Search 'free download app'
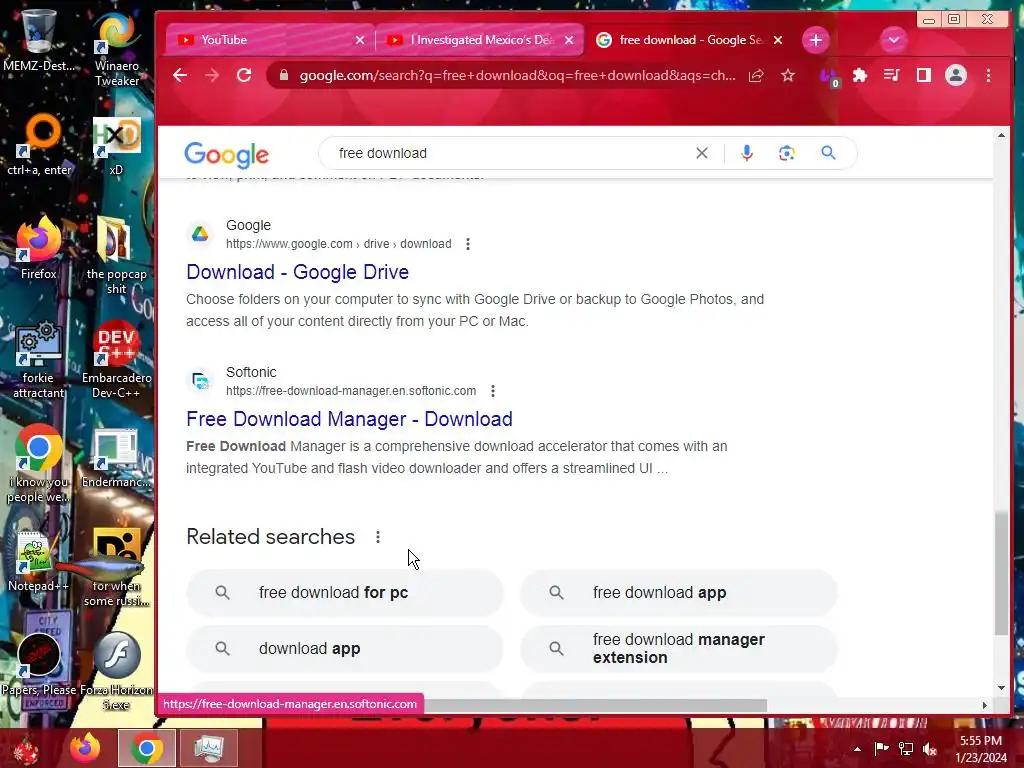Screen dimensions: 1024x768 pyautogui.click(x=679, y=593)
